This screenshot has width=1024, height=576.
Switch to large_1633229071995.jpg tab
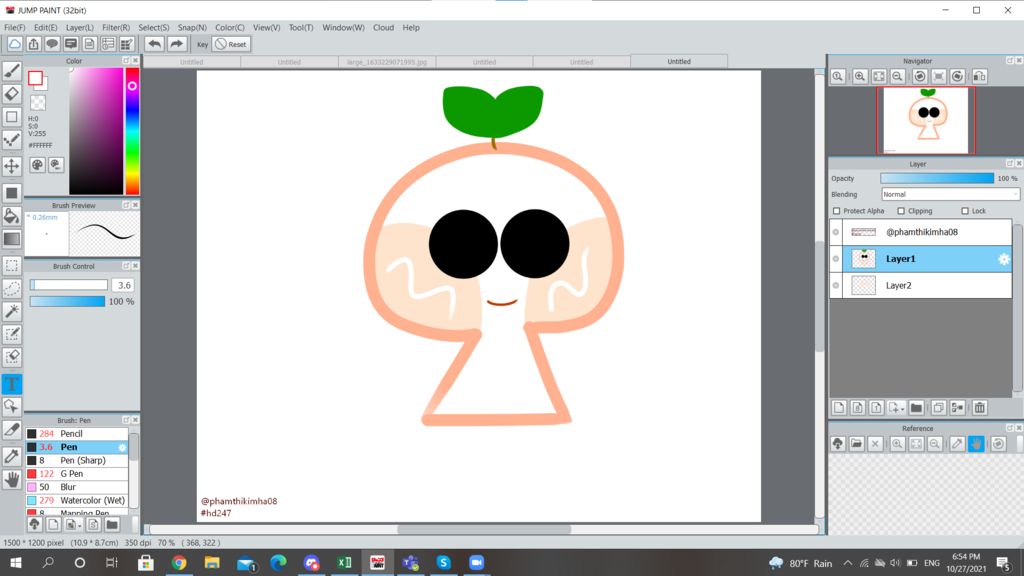click(x=387, y=62)
